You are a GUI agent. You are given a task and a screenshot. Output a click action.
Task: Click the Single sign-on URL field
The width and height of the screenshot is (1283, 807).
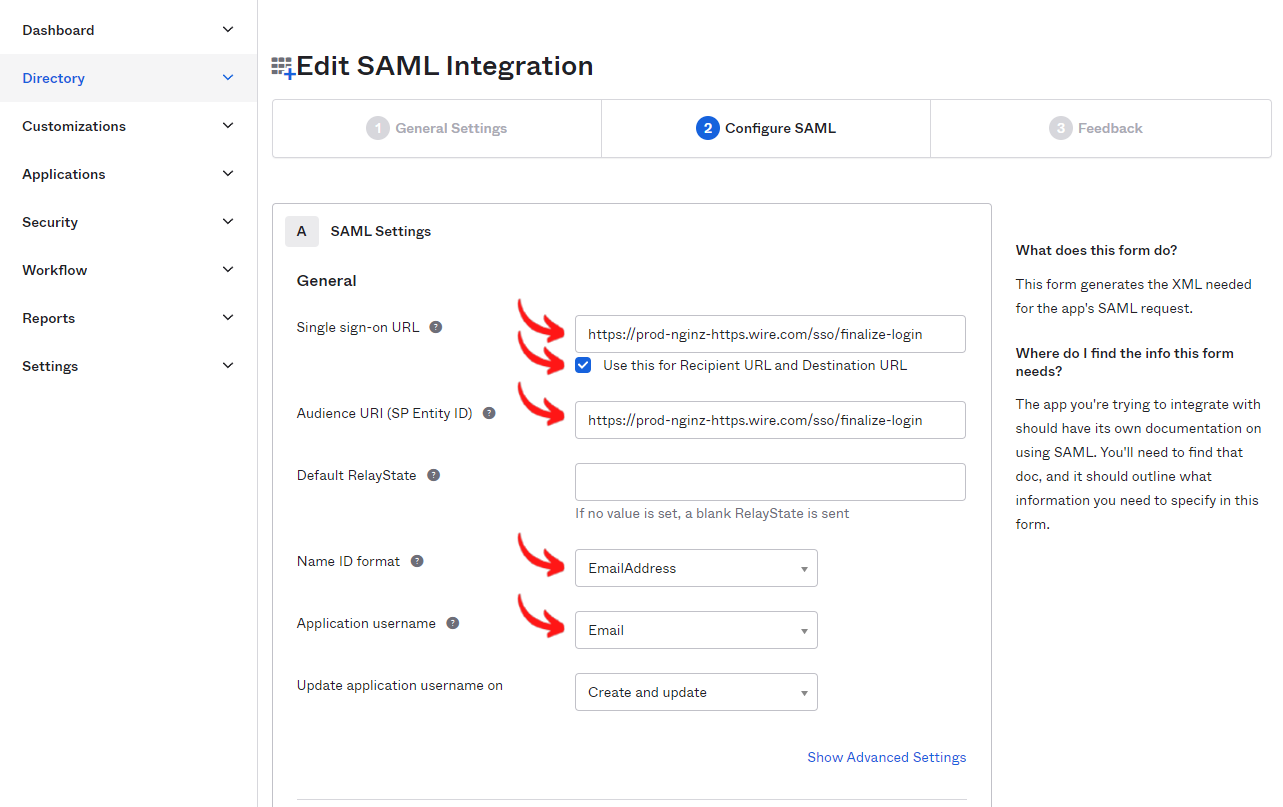[770, 334]
